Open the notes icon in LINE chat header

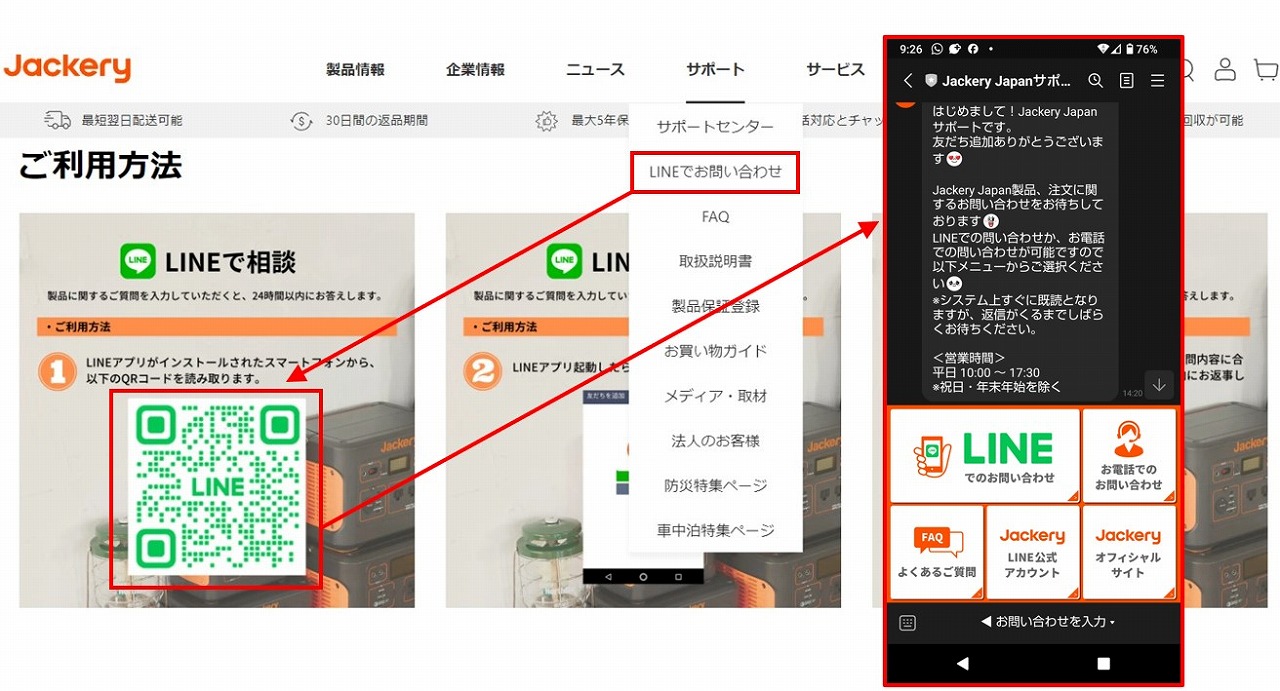[x=1127, y=81]
